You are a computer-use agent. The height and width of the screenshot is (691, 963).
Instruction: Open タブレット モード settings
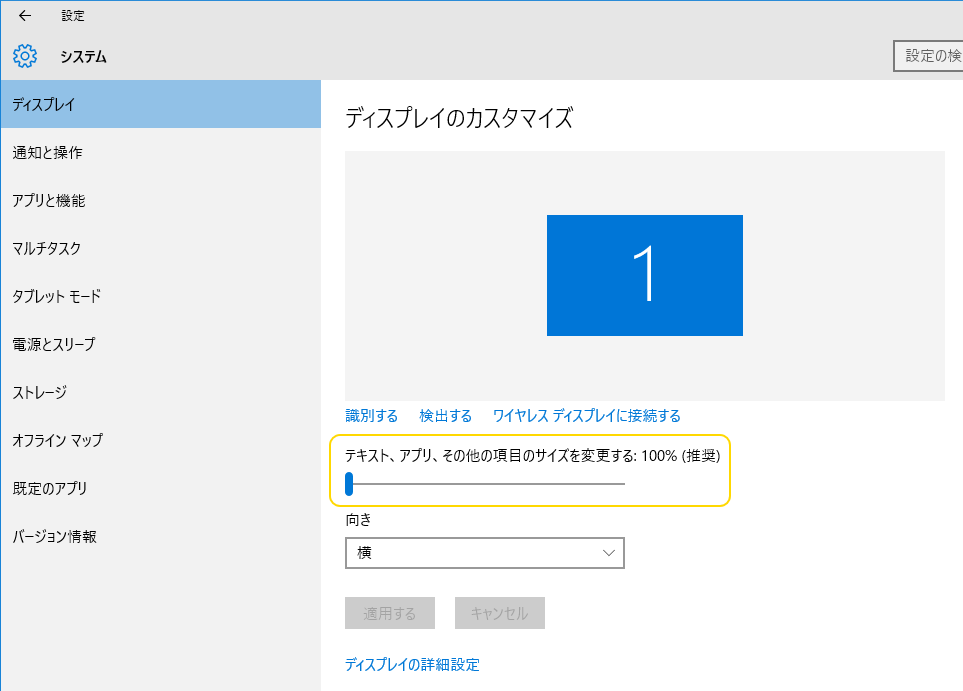point(161,296)
